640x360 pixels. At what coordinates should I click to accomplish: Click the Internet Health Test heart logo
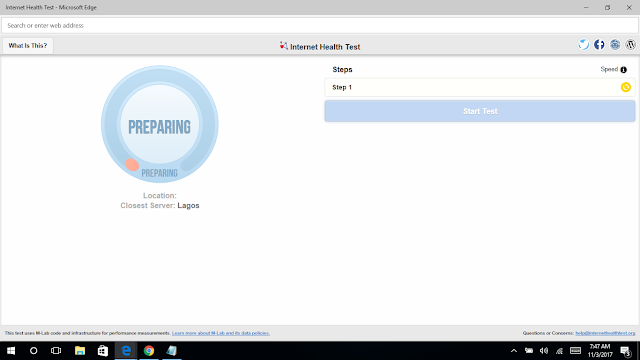[284, 46]
